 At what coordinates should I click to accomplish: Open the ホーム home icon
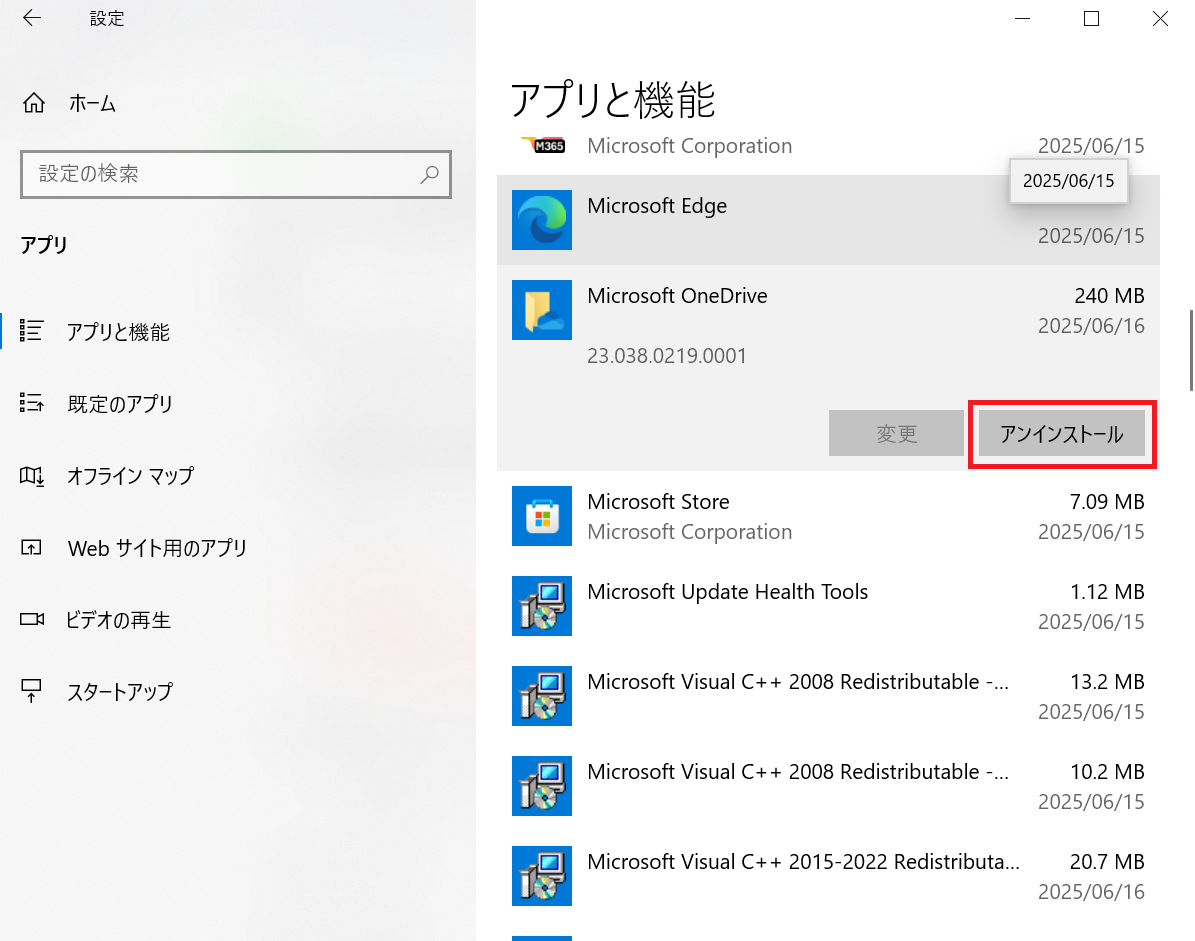[x=34, y=103]
